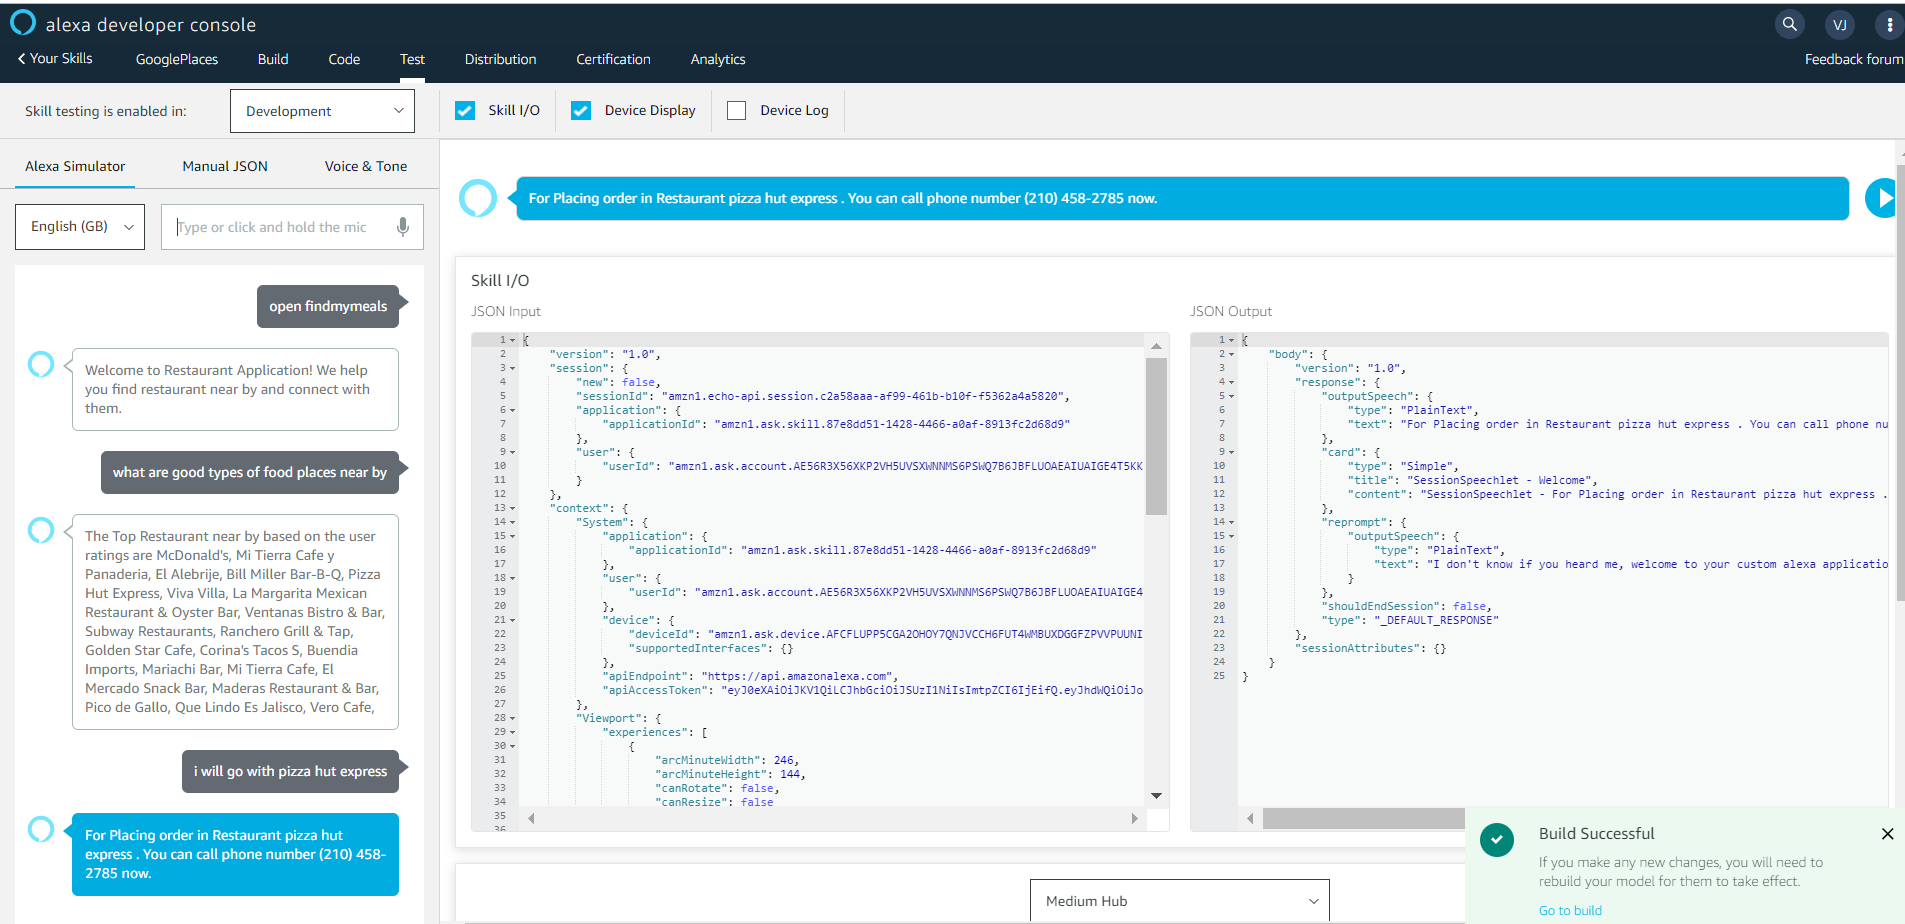The width and height of the screenshot is (1905, 924).
Task: Go back to Your Skills
Action: (x=55, y=58)
